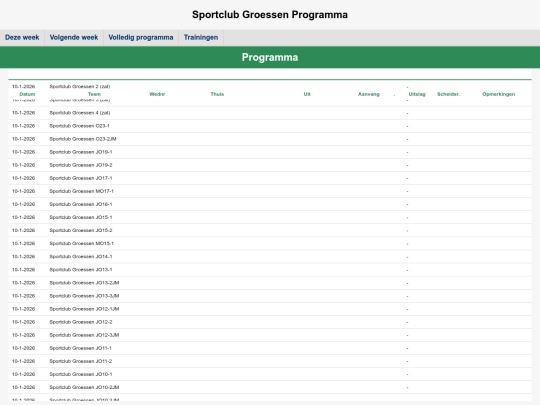
Task: Select the Sportclub Groessen 4 (zat) row
Action: pos(270,113)
